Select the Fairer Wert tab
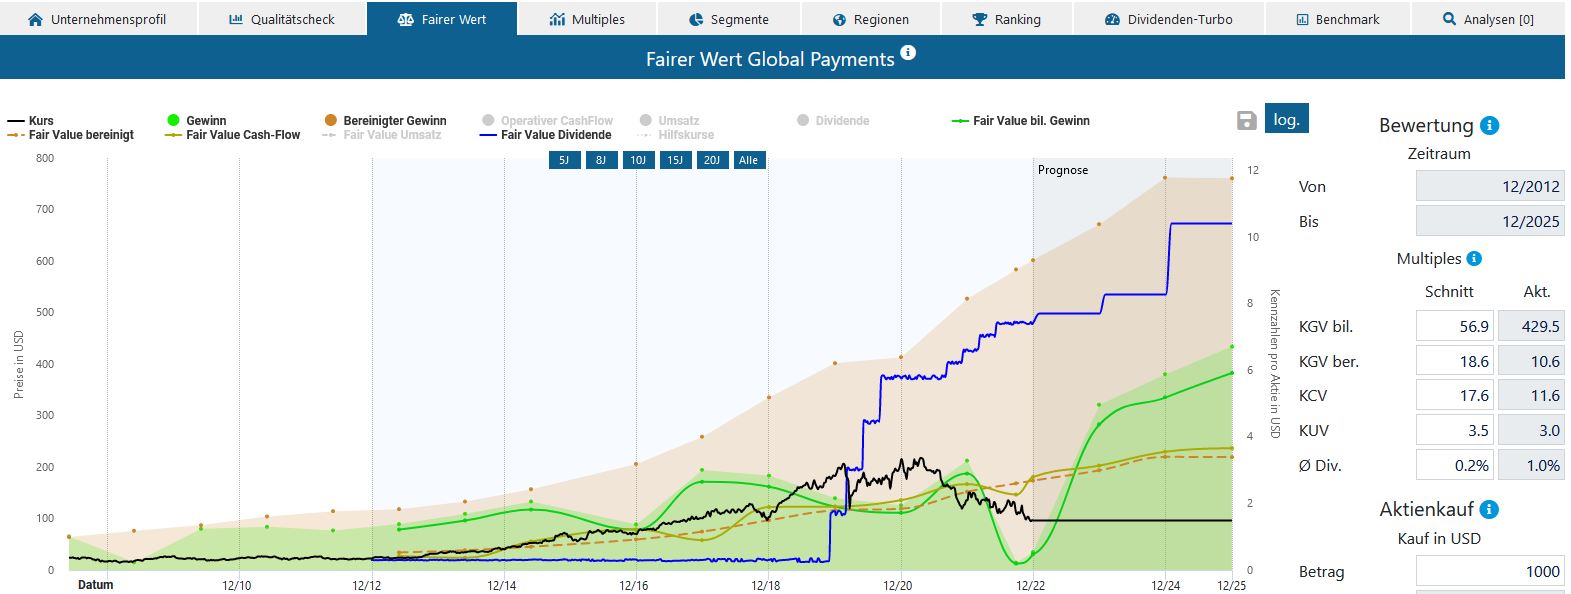The image size is (1571, 594). coord(442,19)
